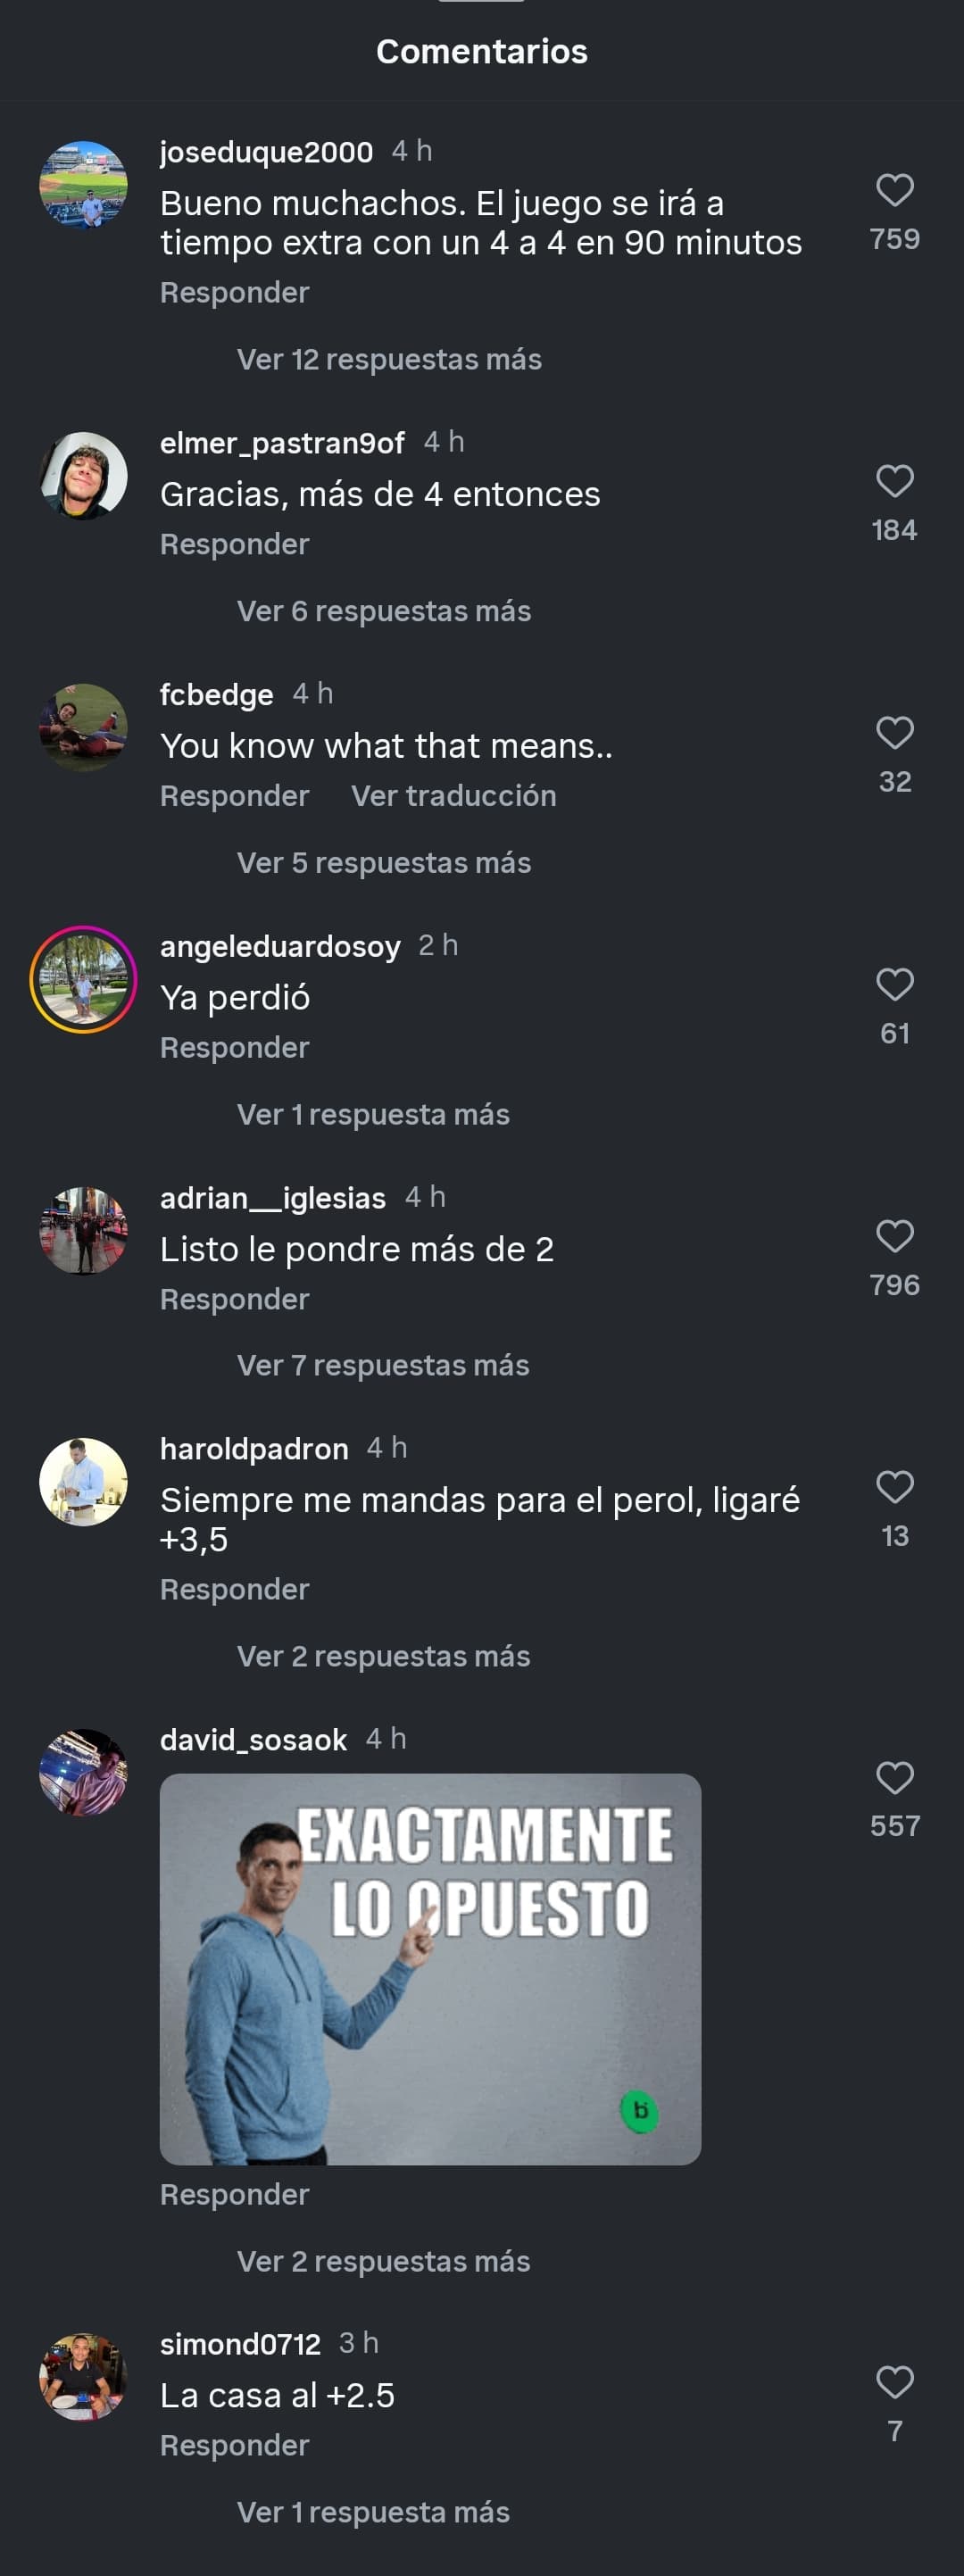Like adrian__iglesias's comment with 796 likes
964x2576 pixels.
pyautogui.click(x=894, y=1236)
